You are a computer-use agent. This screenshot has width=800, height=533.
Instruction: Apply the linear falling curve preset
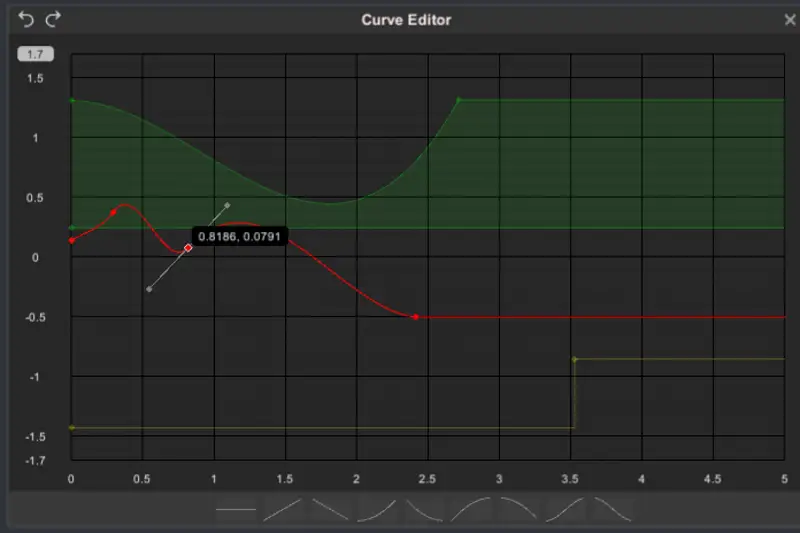coord(330,509)
